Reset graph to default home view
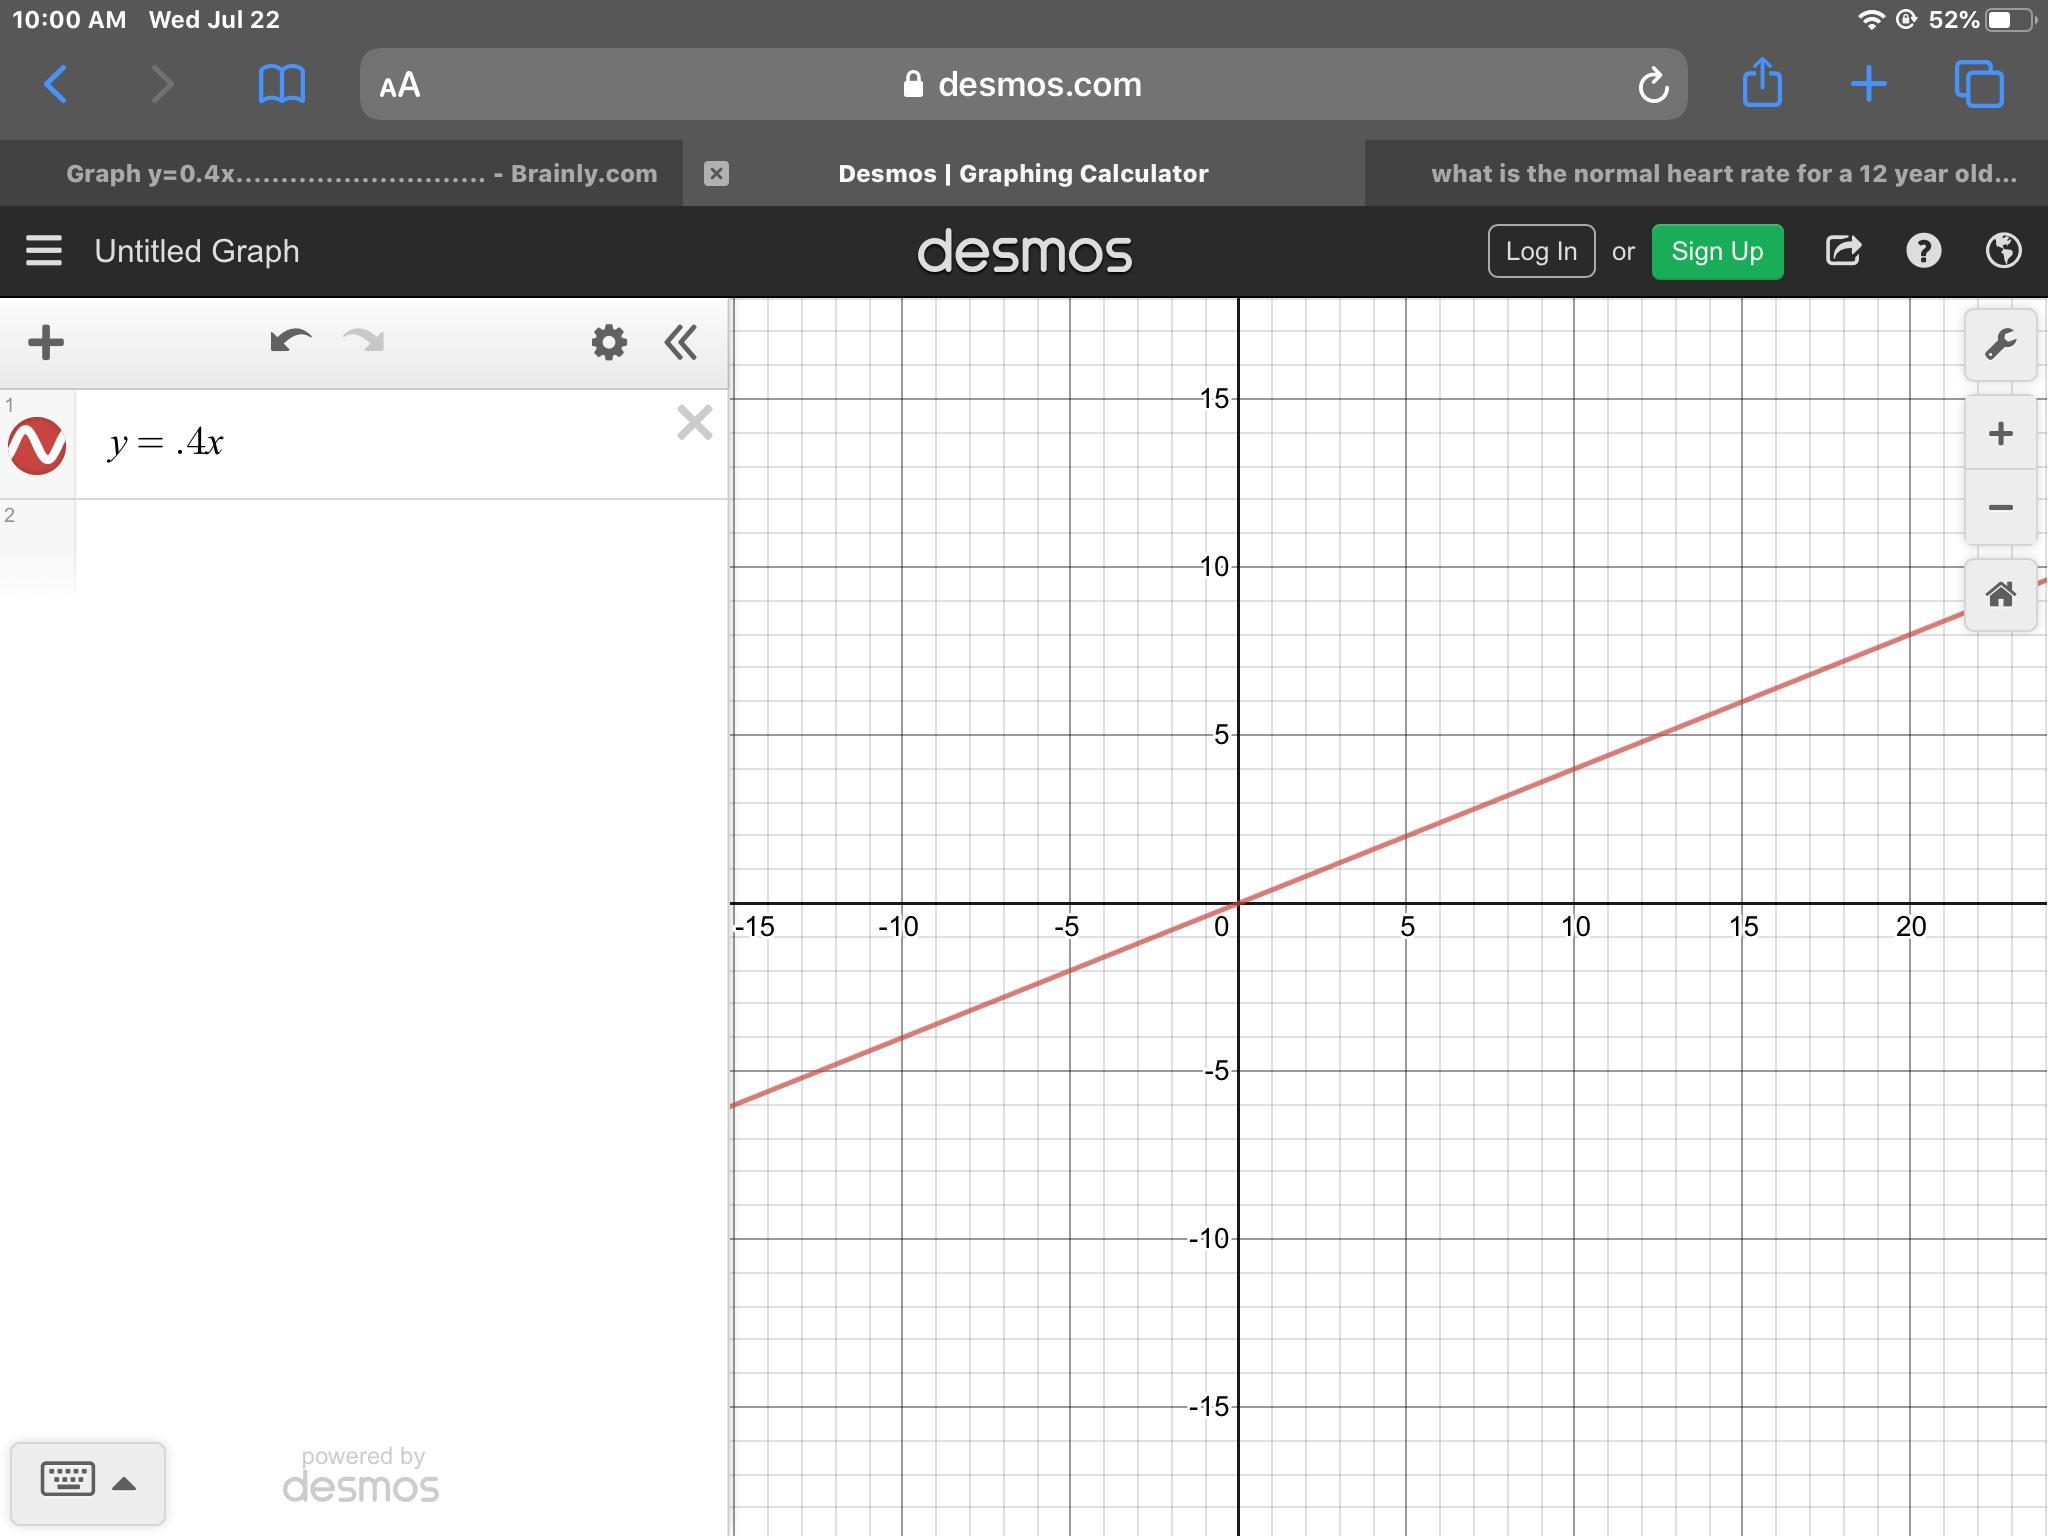 [x=2000, y=596]
